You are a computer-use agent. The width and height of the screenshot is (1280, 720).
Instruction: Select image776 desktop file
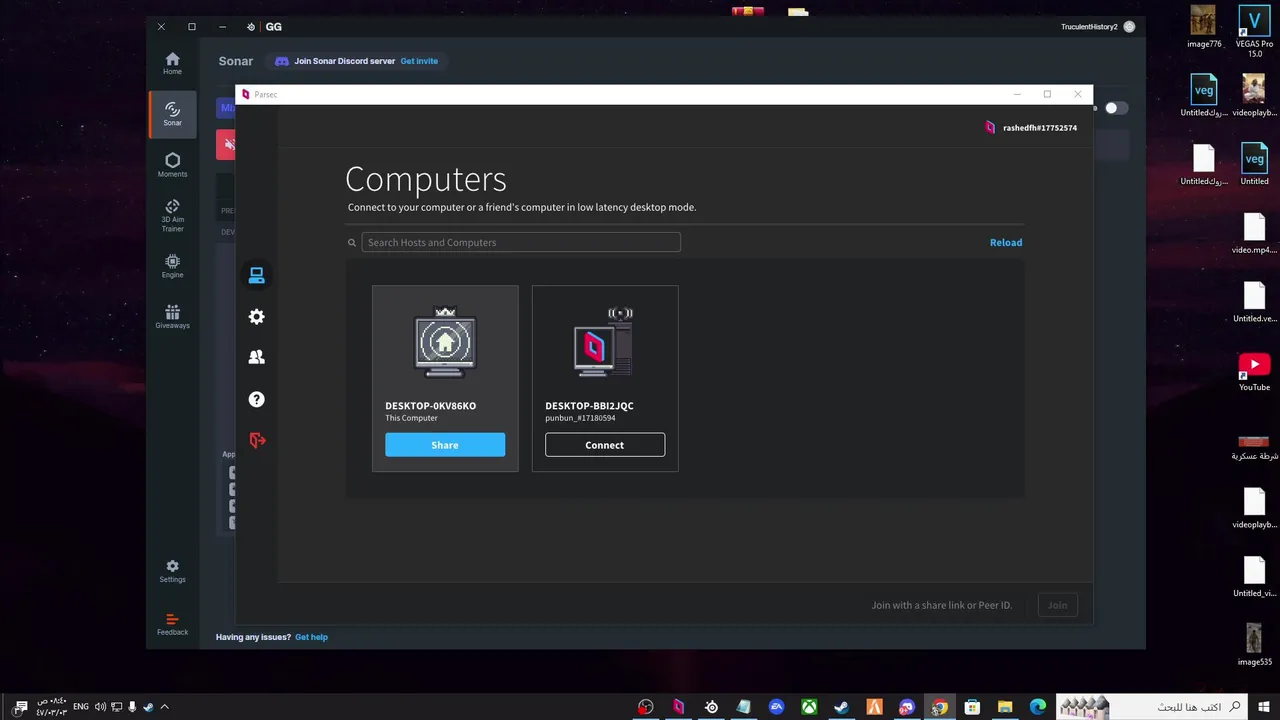click(1204, 27)
